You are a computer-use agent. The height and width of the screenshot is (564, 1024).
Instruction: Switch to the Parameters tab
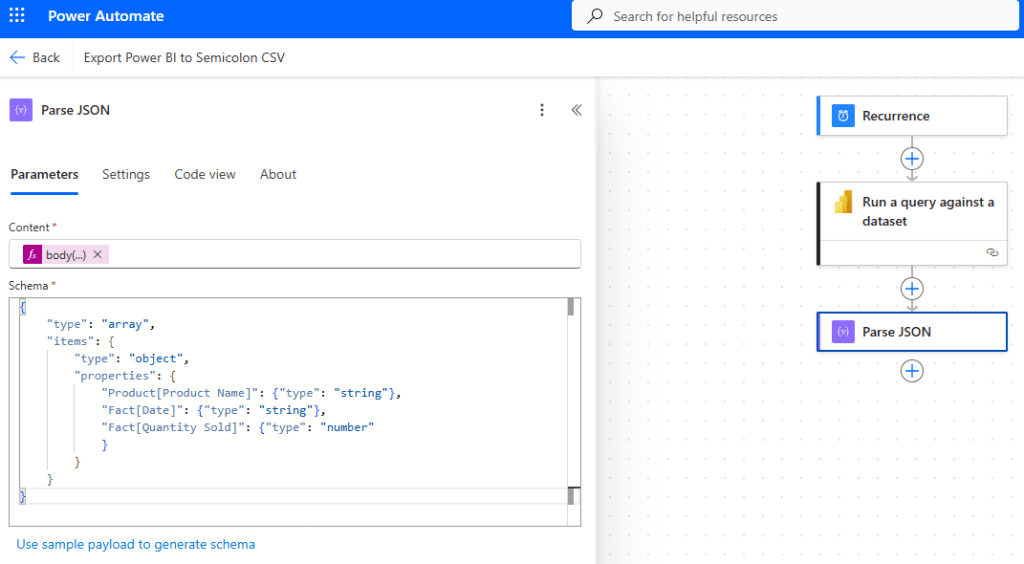tap(44, 174)
